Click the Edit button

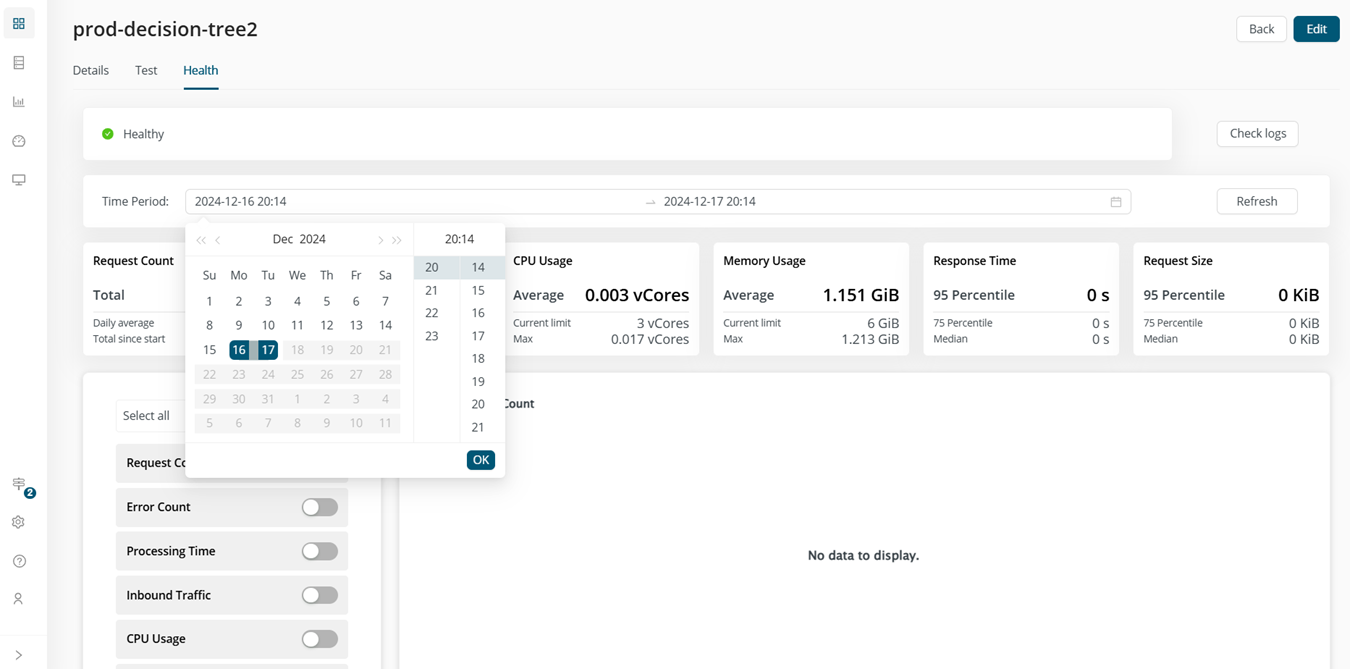pyautogui.click(x=1316, y=29)
